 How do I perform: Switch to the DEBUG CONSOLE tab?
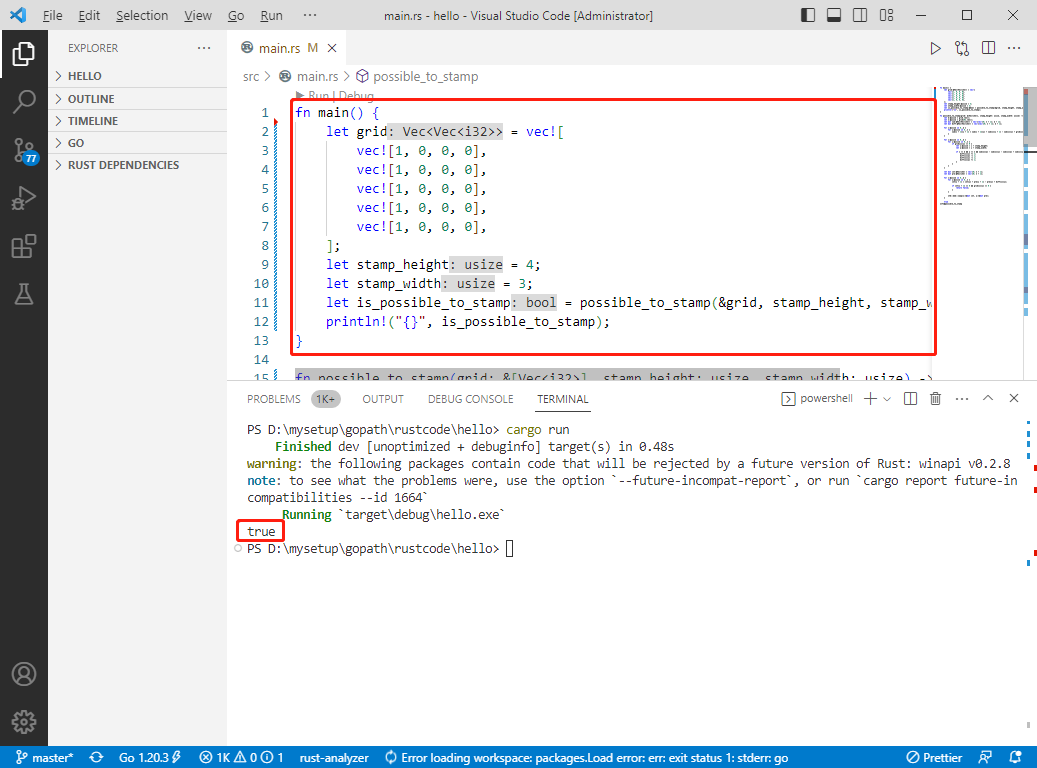(x=470, y=399)
